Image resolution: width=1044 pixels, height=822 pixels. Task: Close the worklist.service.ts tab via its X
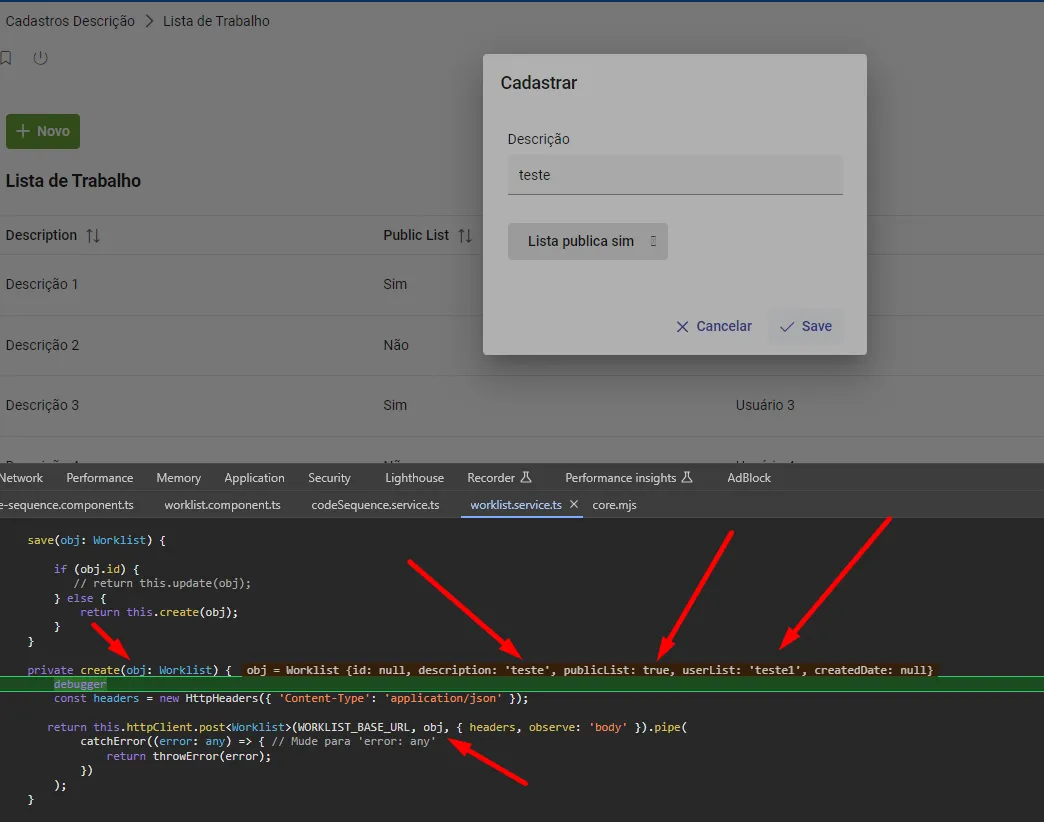point(573,504)
